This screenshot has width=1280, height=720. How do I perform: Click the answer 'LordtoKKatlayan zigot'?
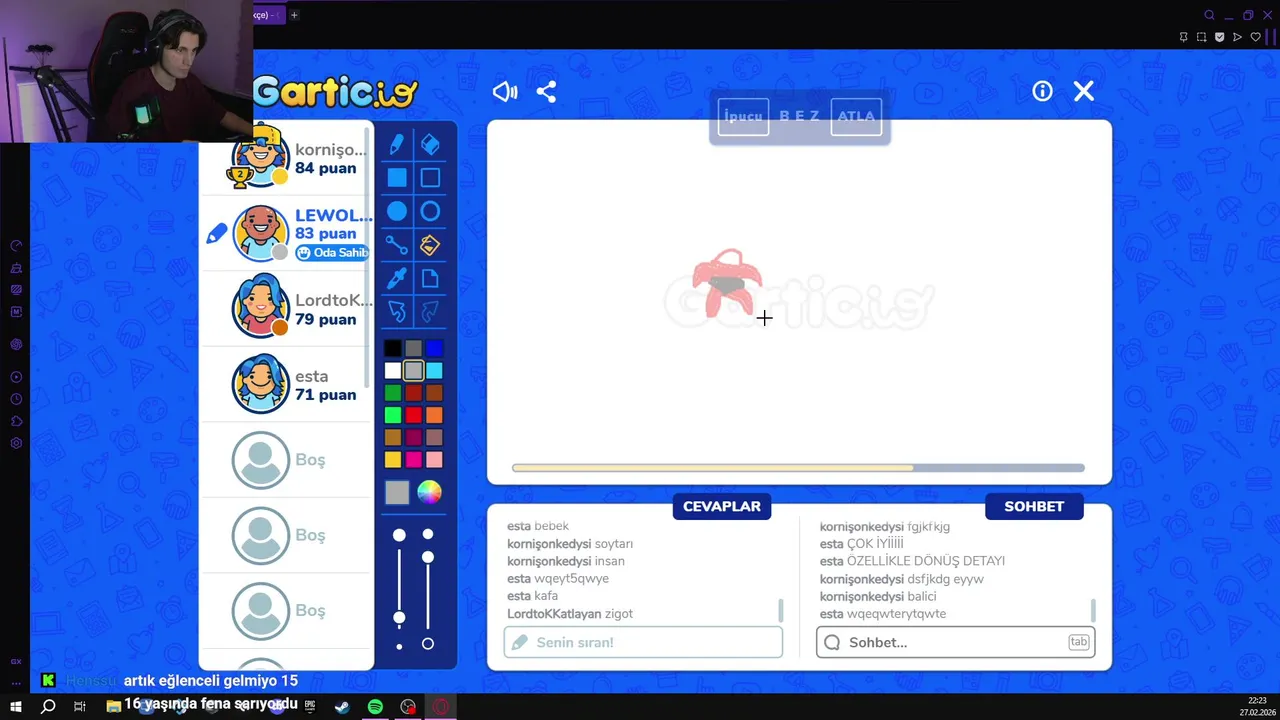(570, 614)
